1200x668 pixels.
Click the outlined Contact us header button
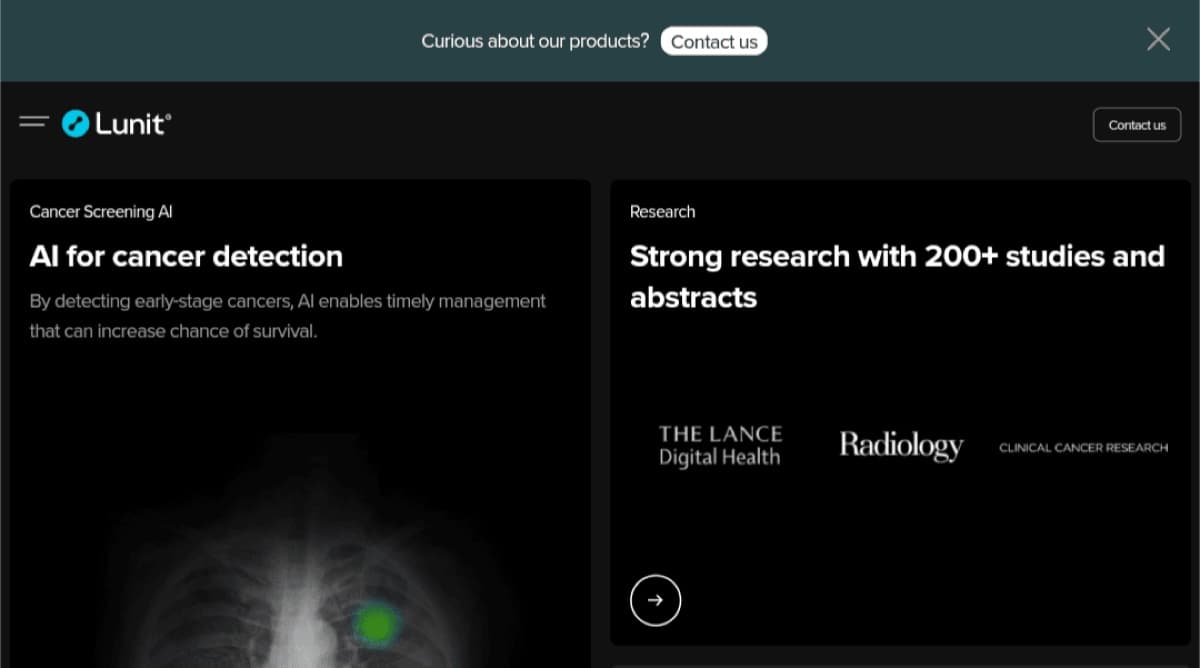(1137, 125)
